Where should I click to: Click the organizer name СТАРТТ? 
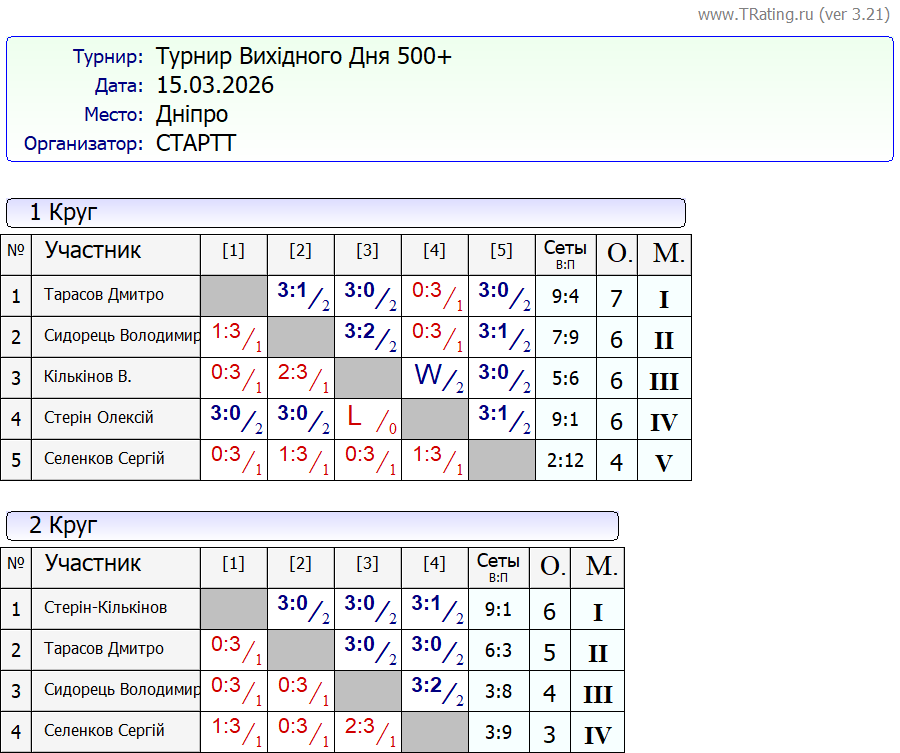tap(196, 143)
